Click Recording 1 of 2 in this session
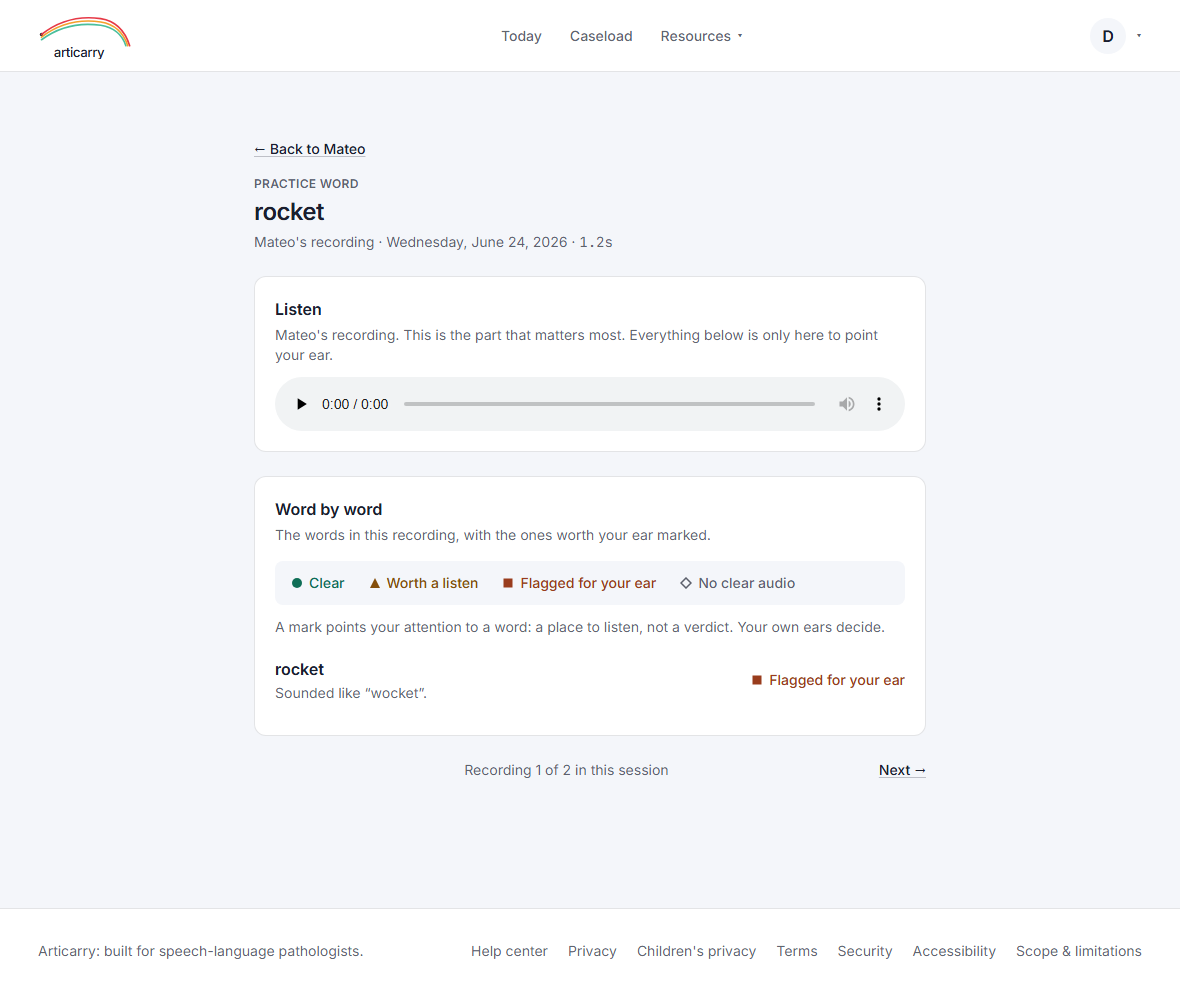 566,770
